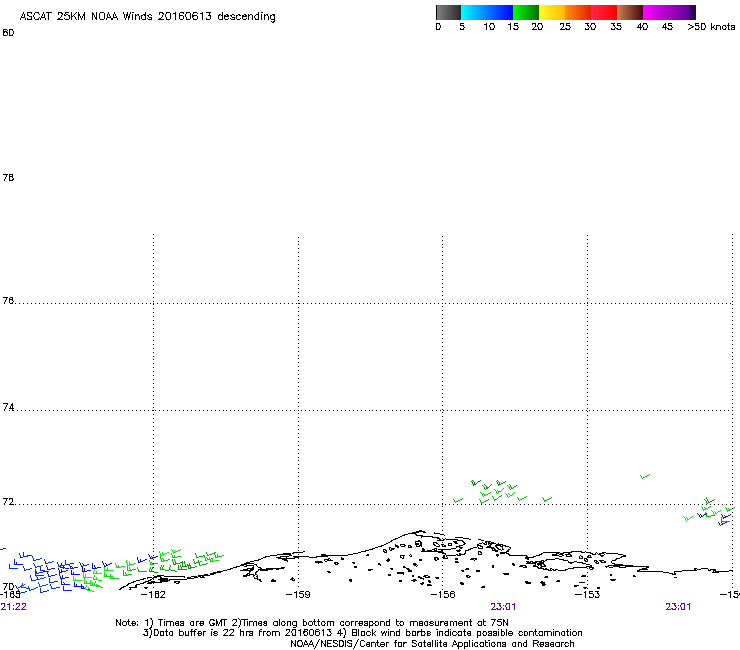Click the -153 longitude label
This screenshot has width=740, height=650.
[588, 595]
